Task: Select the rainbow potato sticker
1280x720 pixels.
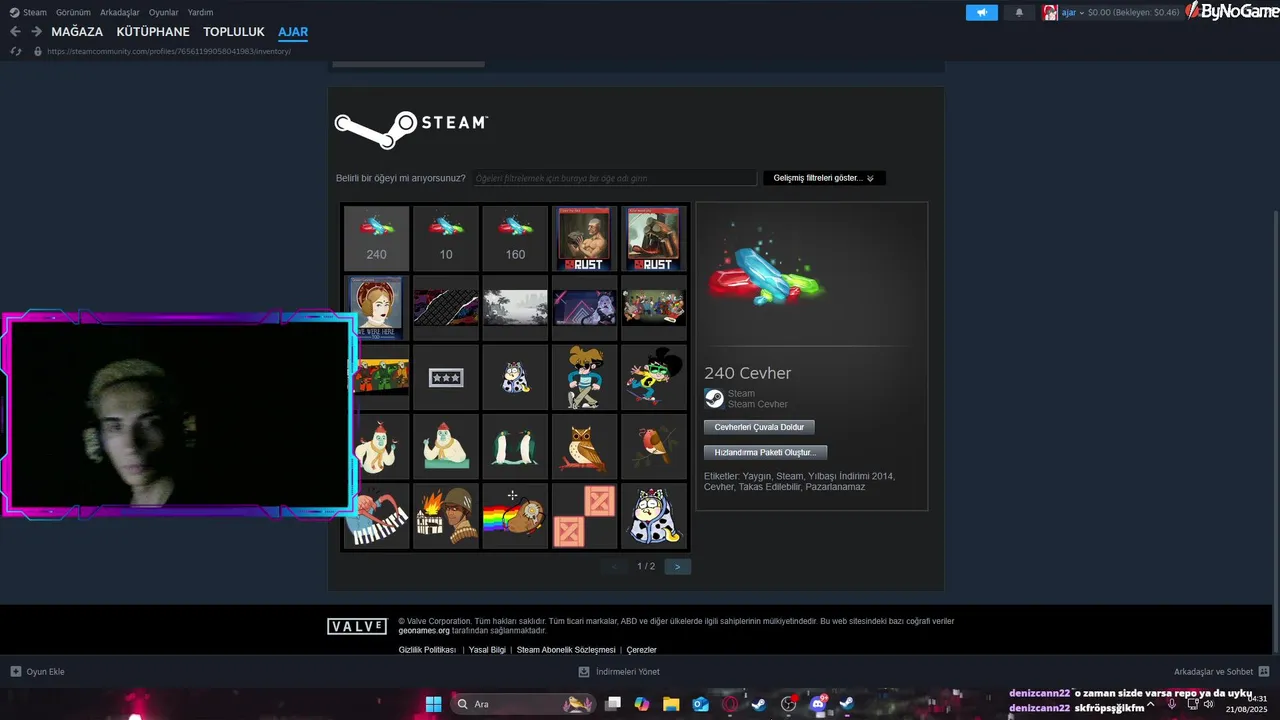Action: click(515, 516)
